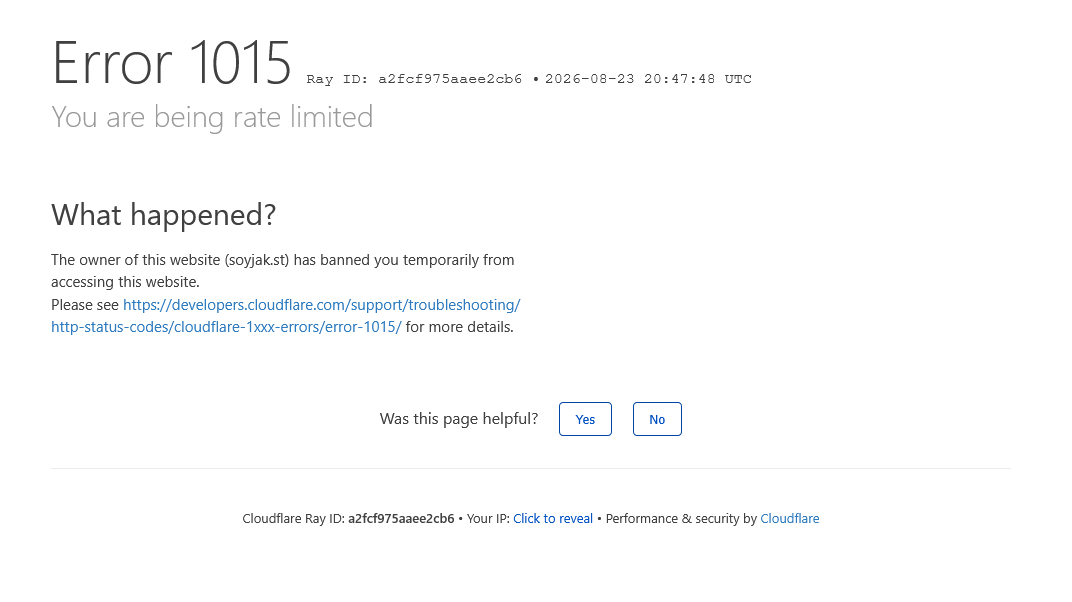Click the link line starting with http-status-codes
Viewport: 1072px width, 602px height.
point(226,327)
